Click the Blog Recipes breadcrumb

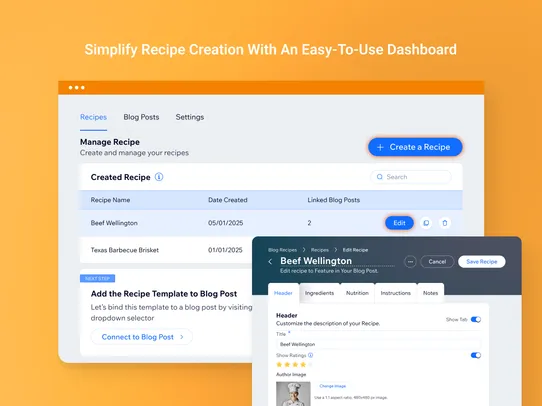[282, 250]
